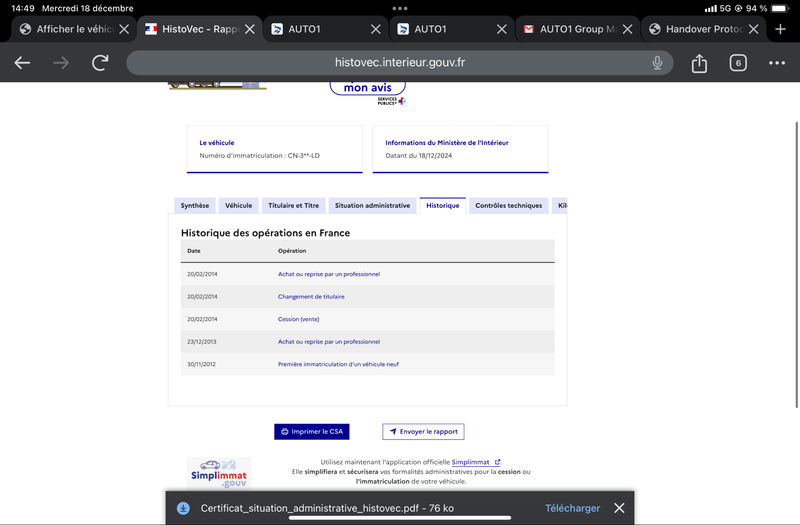Open the browser three-dot menu
Viewport: 800px width, 525px height.
coord(777,63)
